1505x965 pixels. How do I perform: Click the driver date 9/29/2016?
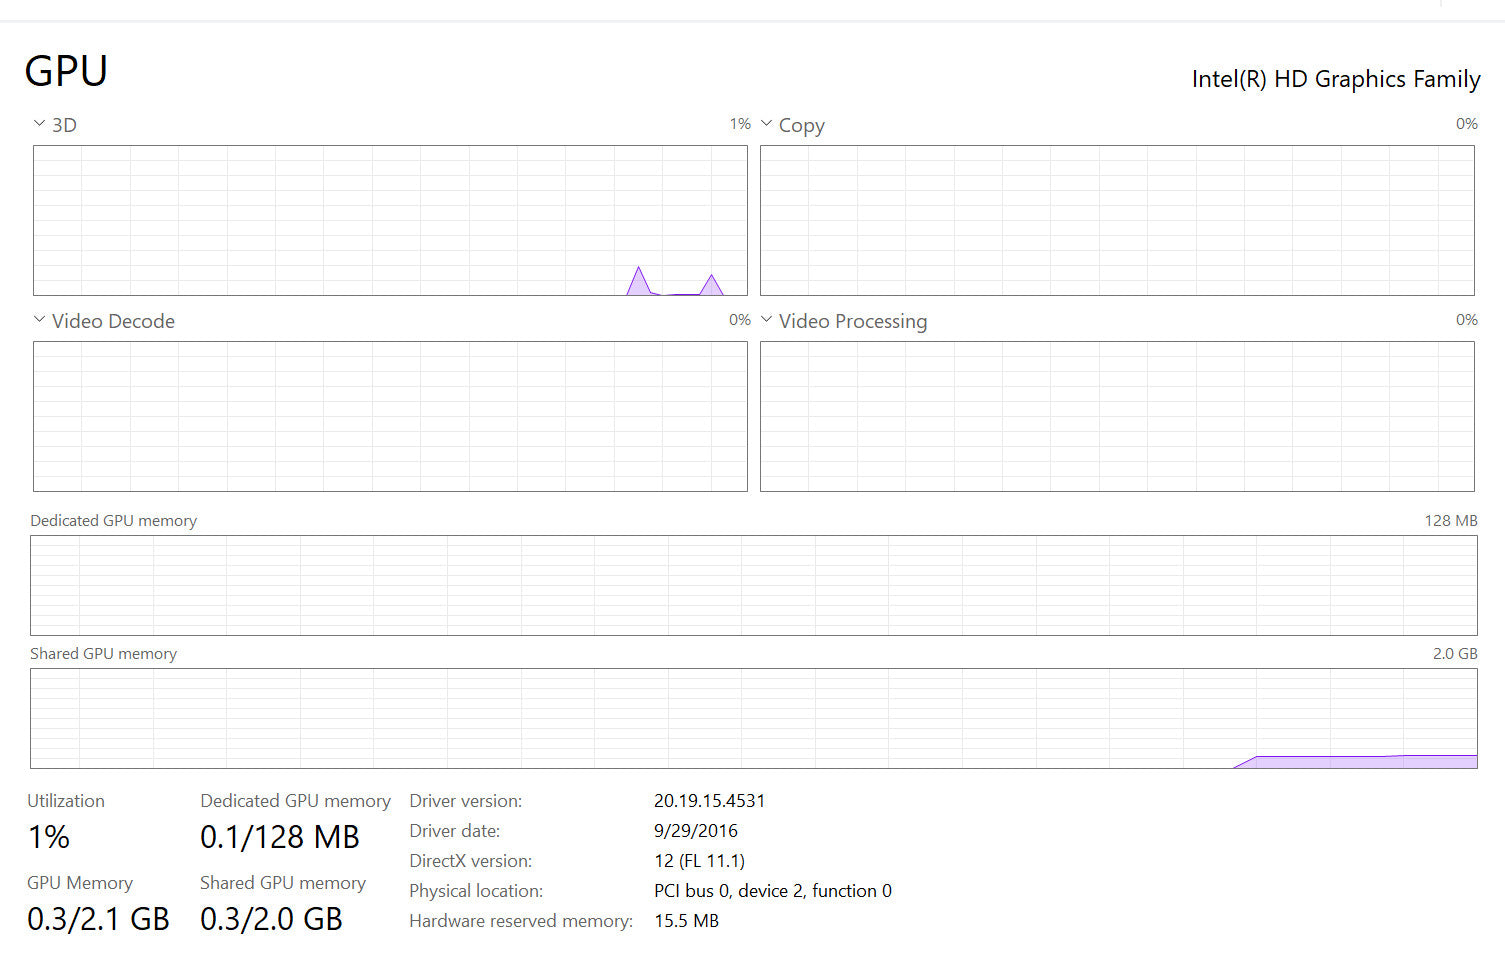[695, 831]
